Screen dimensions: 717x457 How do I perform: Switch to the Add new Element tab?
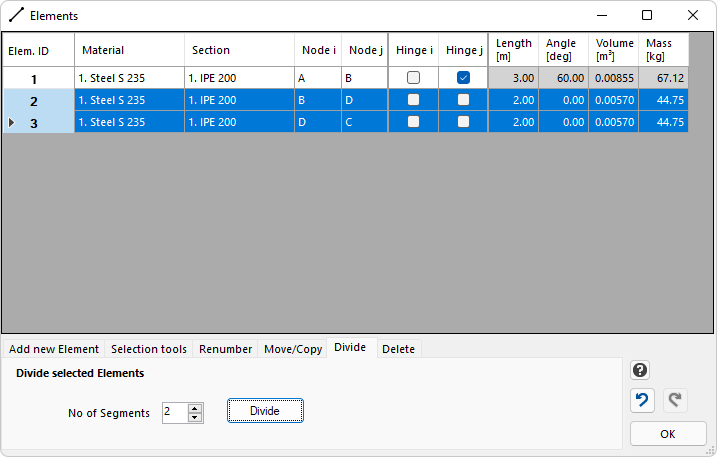point(54,349)
